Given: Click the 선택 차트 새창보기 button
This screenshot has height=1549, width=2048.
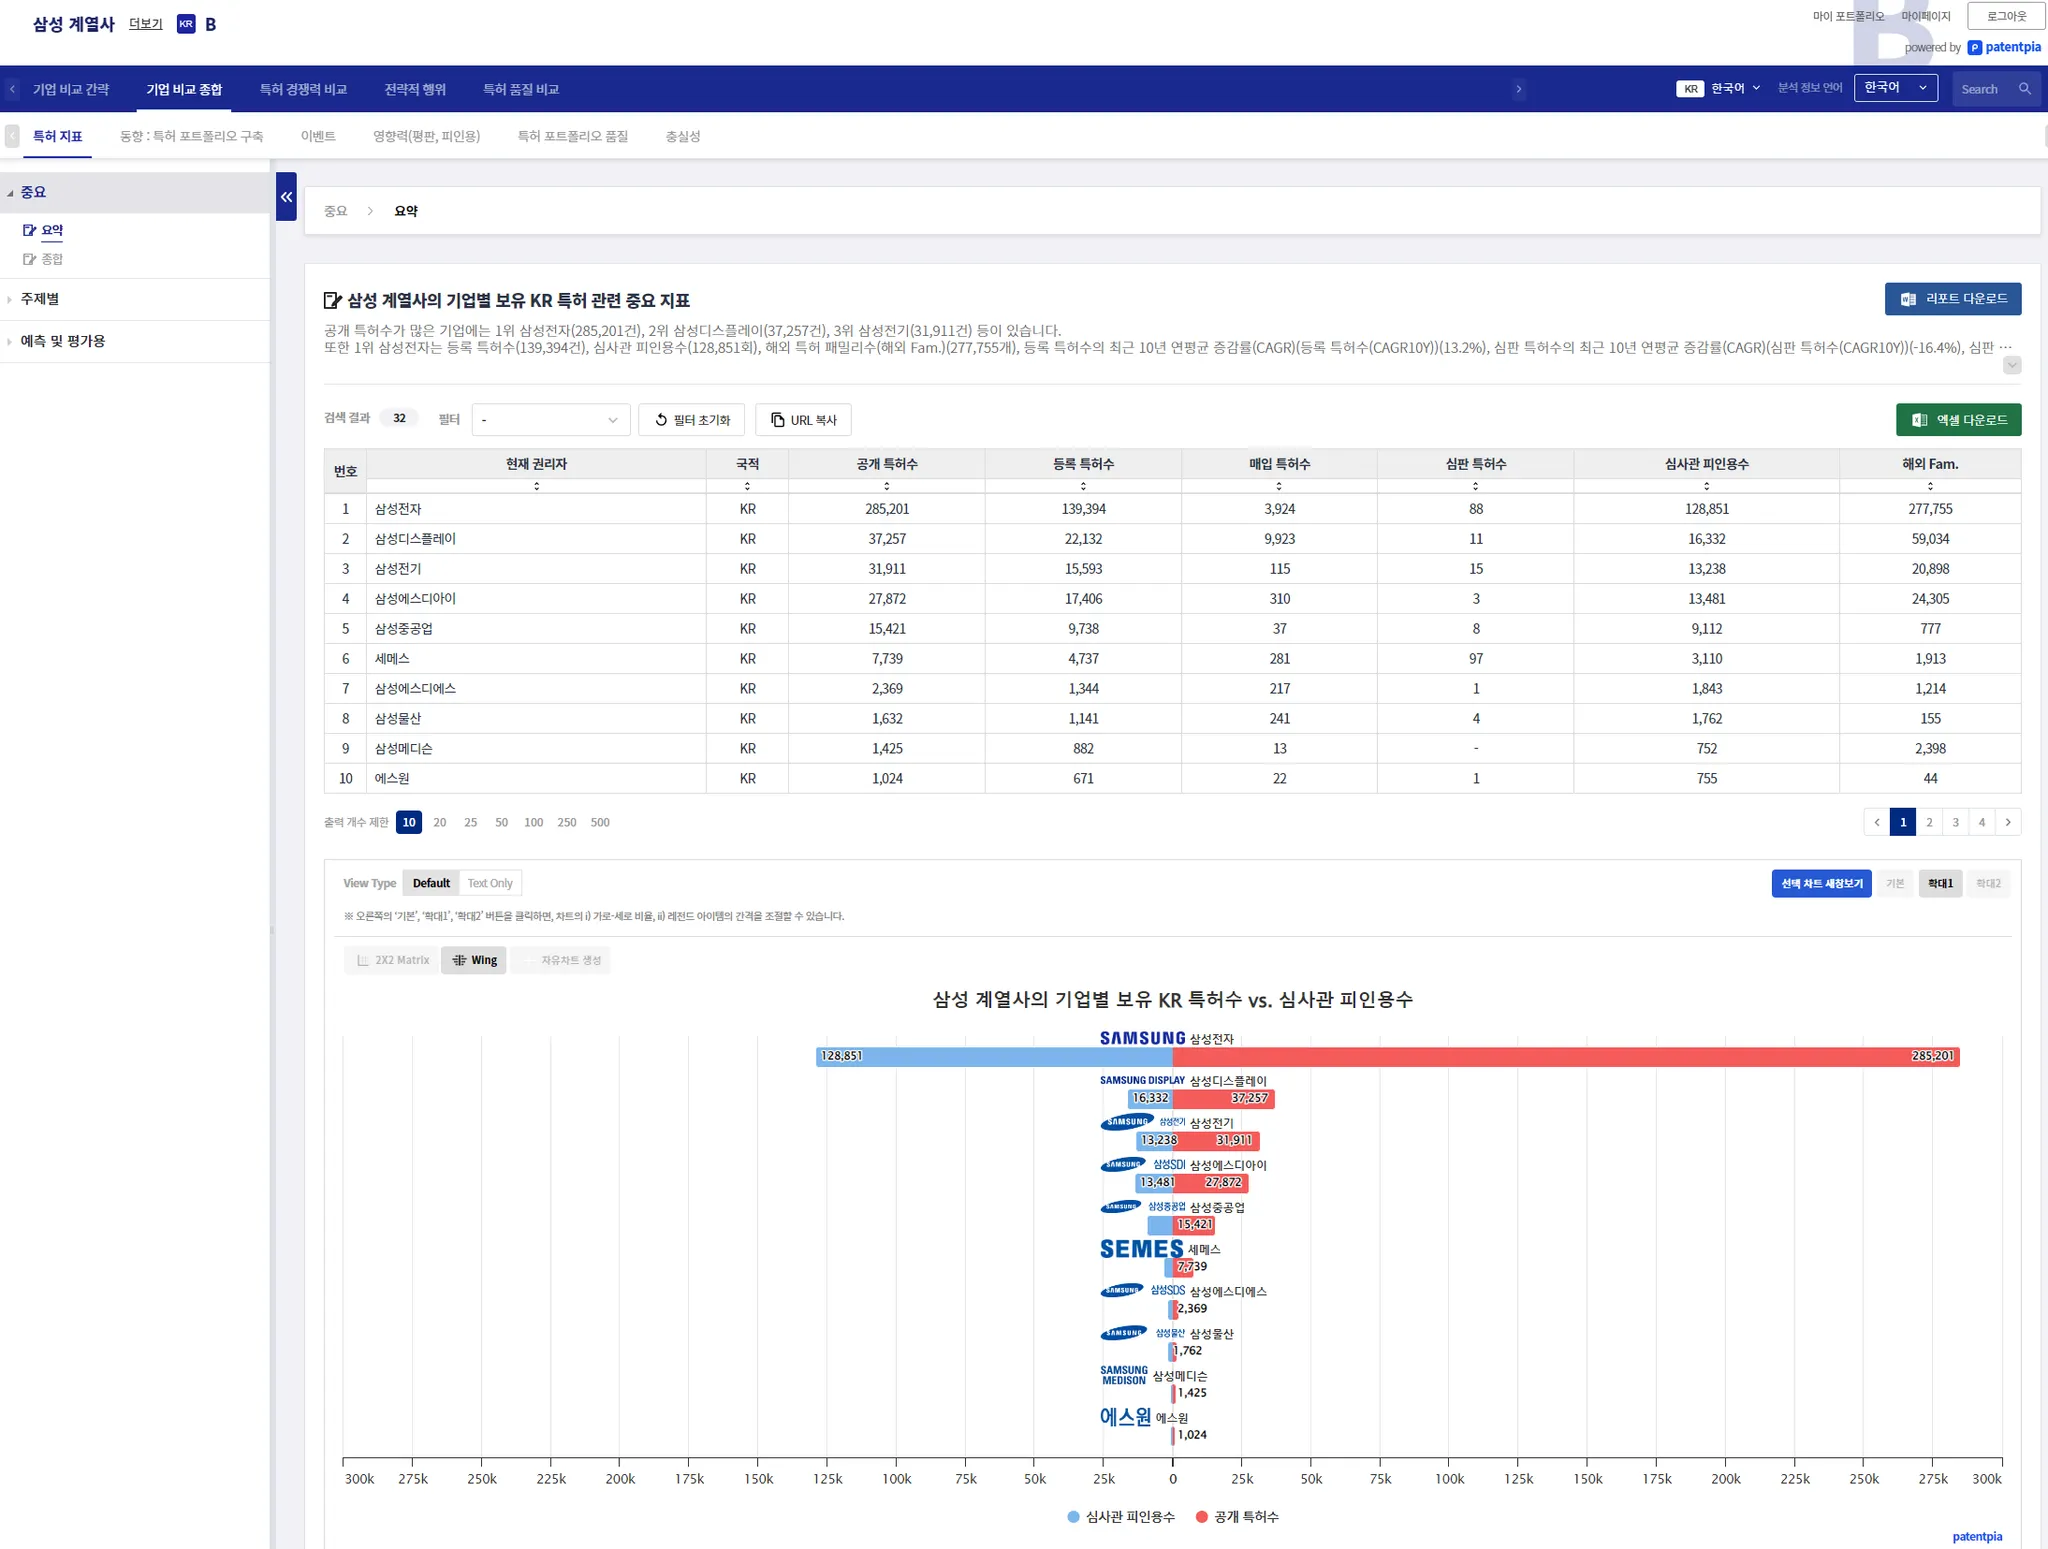Looking at the screenshot, I should pyautogui.click(x=1821, y=883).
